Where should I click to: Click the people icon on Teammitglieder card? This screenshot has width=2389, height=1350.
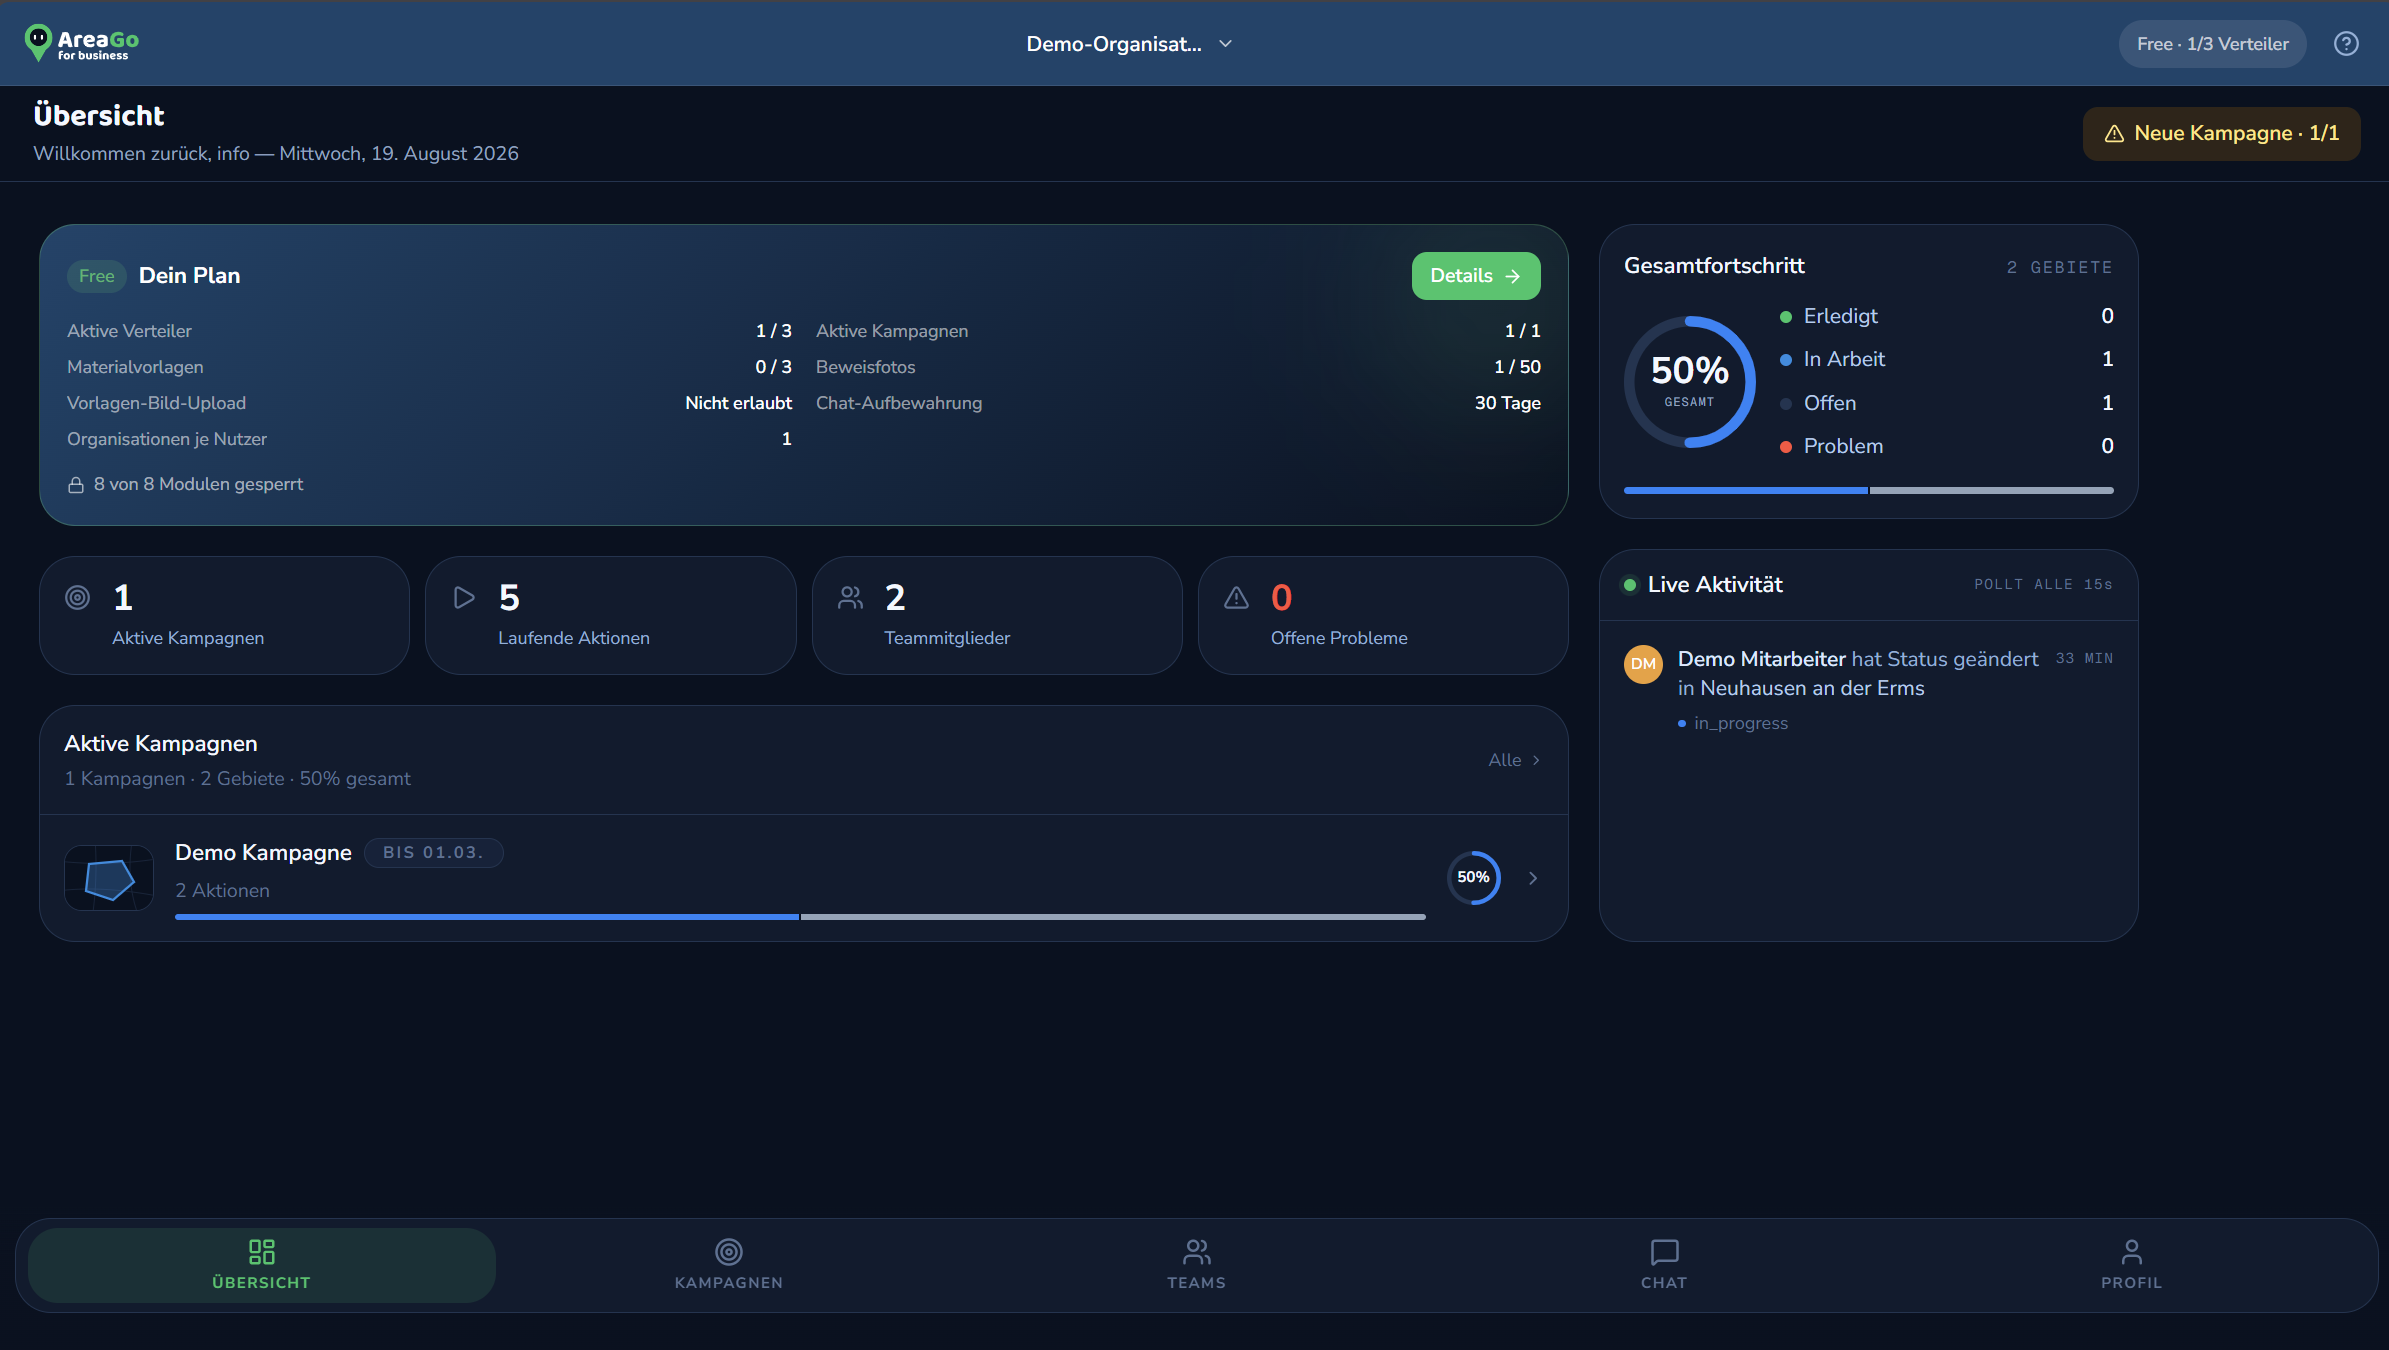click(851, 597)
